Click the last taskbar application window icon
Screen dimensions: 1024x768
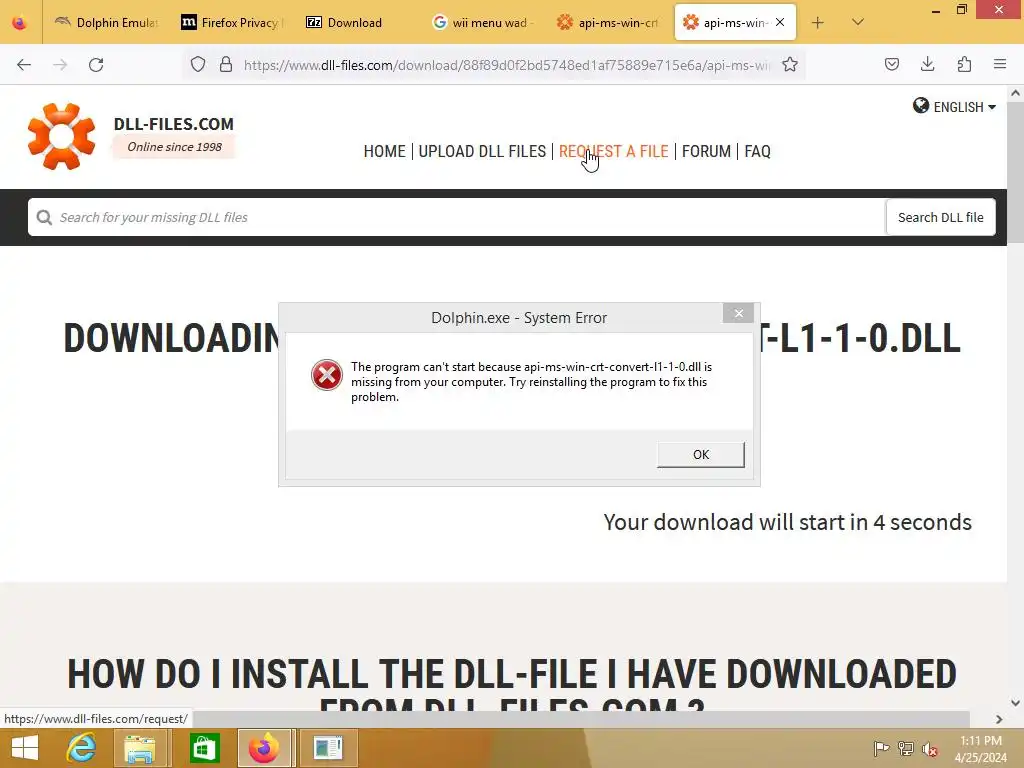(x=328, y=748)
